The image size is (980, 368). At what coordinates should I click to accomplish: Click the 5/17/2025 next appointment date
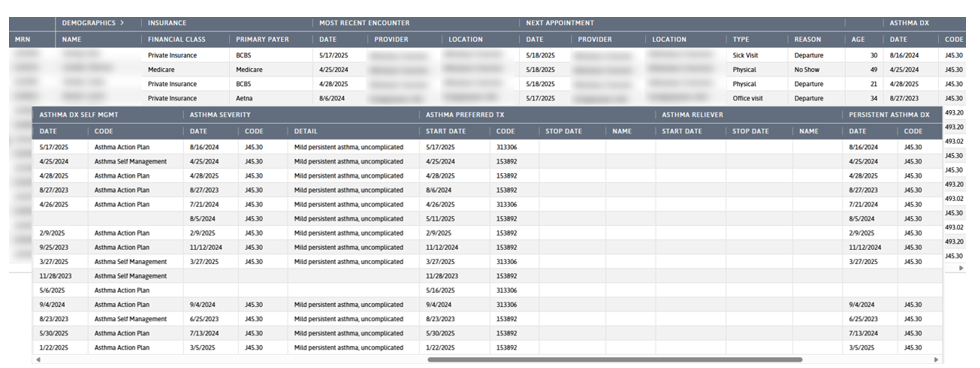(x=540, y=99)
